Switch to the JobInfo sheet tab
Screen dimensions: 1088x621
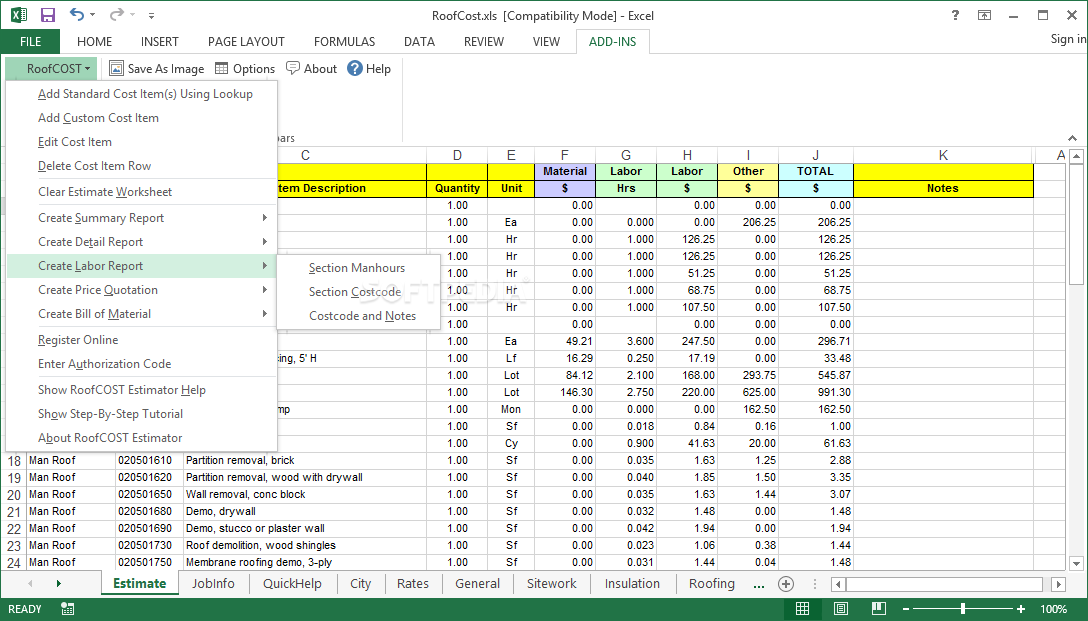click(x=213, y=584)
